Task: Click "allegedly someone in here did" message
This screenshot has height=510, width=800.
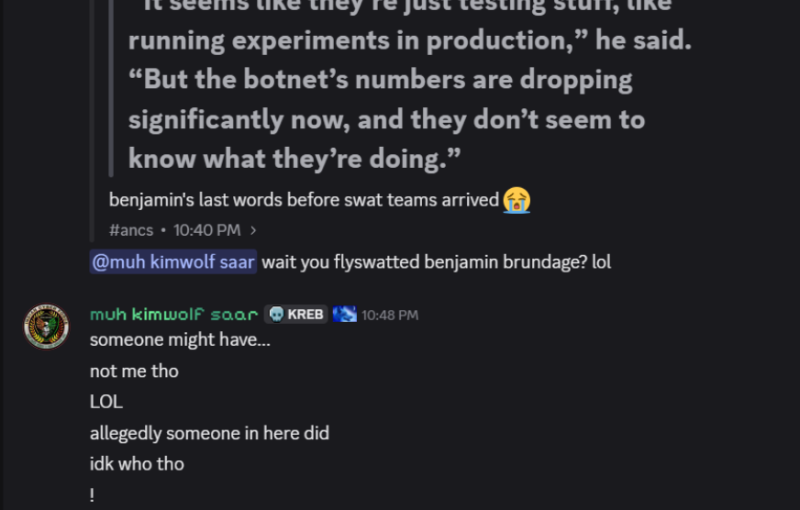Action: (x=209, y=433)
